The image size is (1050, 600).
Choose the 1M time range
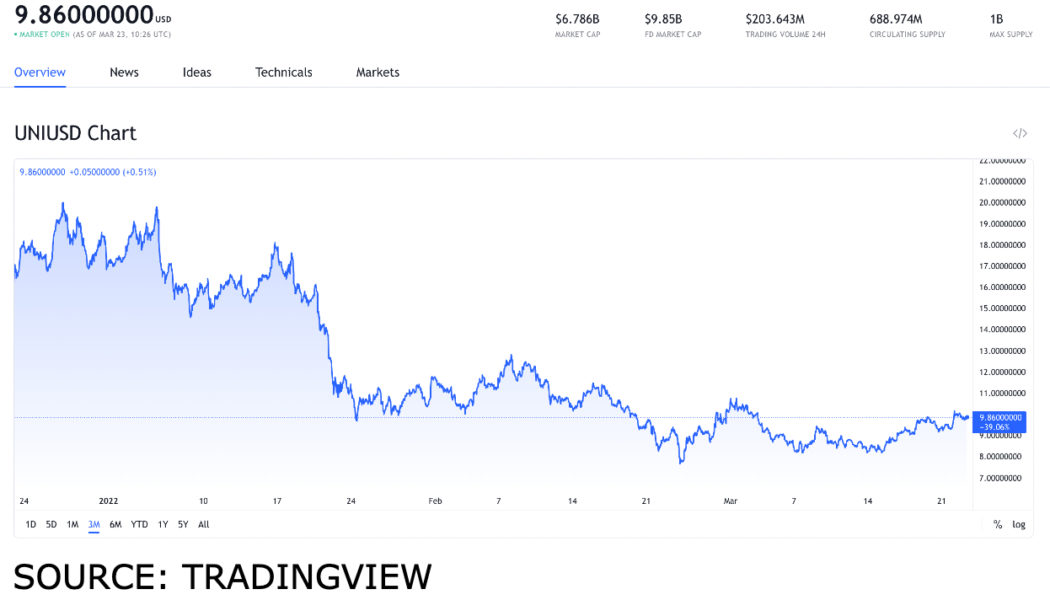(x=72, y=524)
